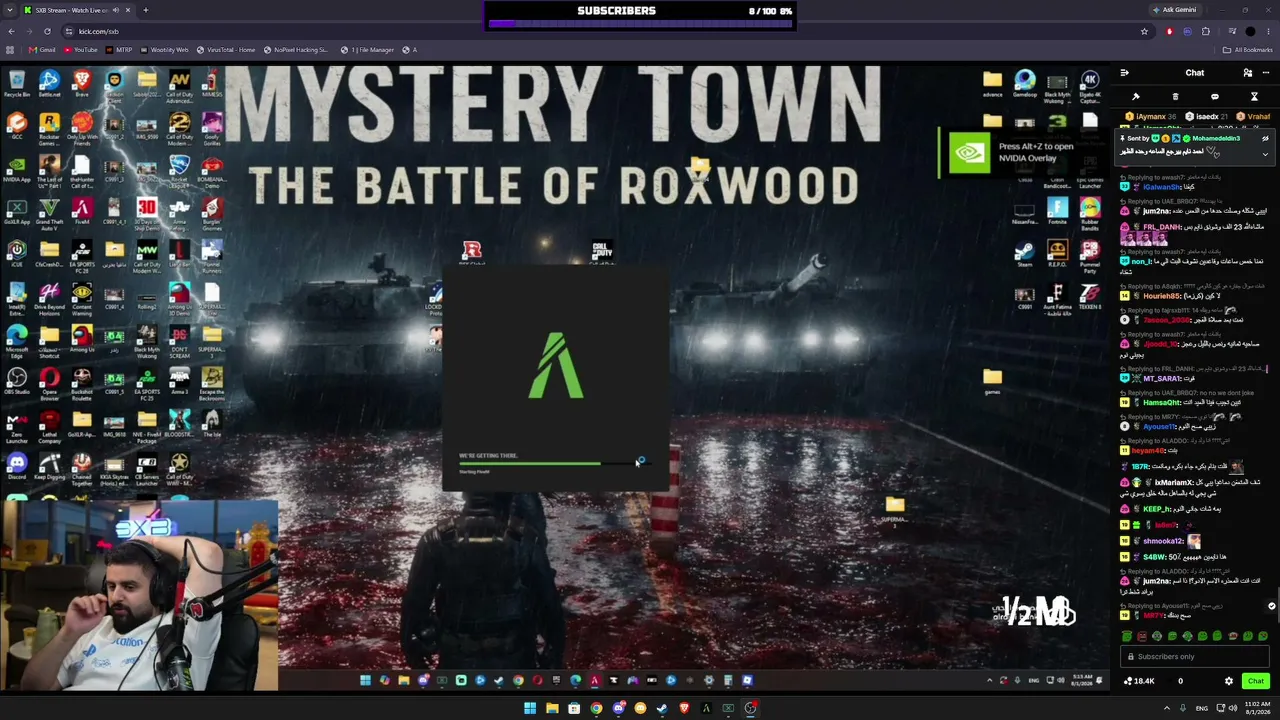Select the SXB Stream browser tab
Screen dimensions: 1280x720
coord(78,10)
